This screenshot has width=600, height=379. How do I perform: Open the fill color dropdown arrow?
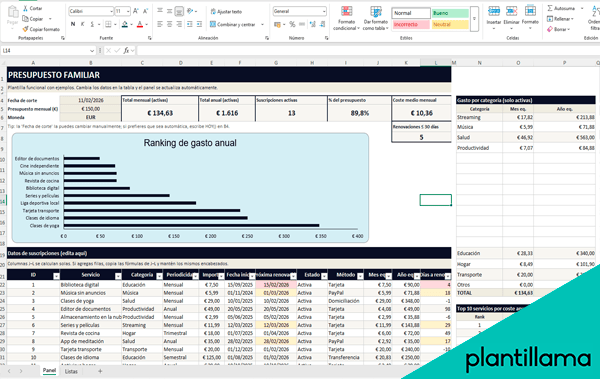(x=131, y=25)
